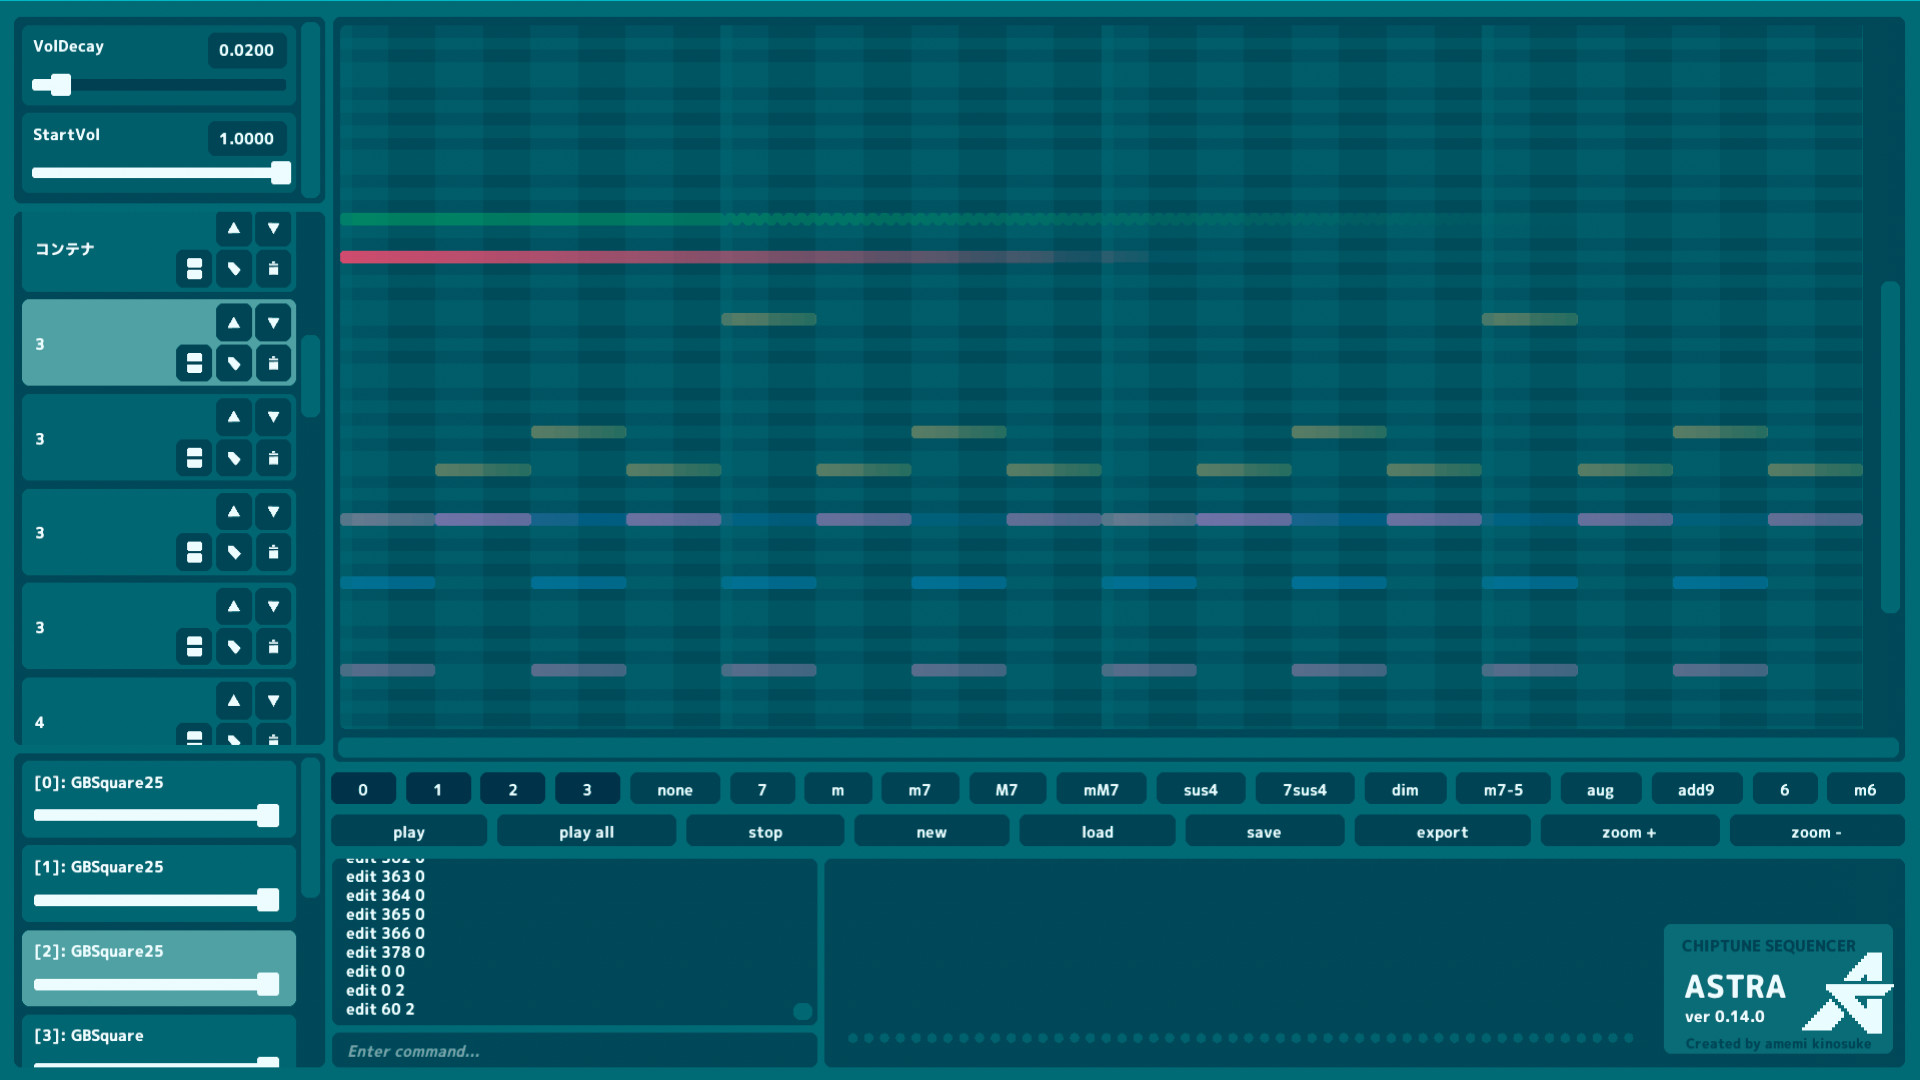The width and height of the screenshot is (1920, 1080).
Task: Open the tag icon on the third 3 track
Action: pos(234,552)
